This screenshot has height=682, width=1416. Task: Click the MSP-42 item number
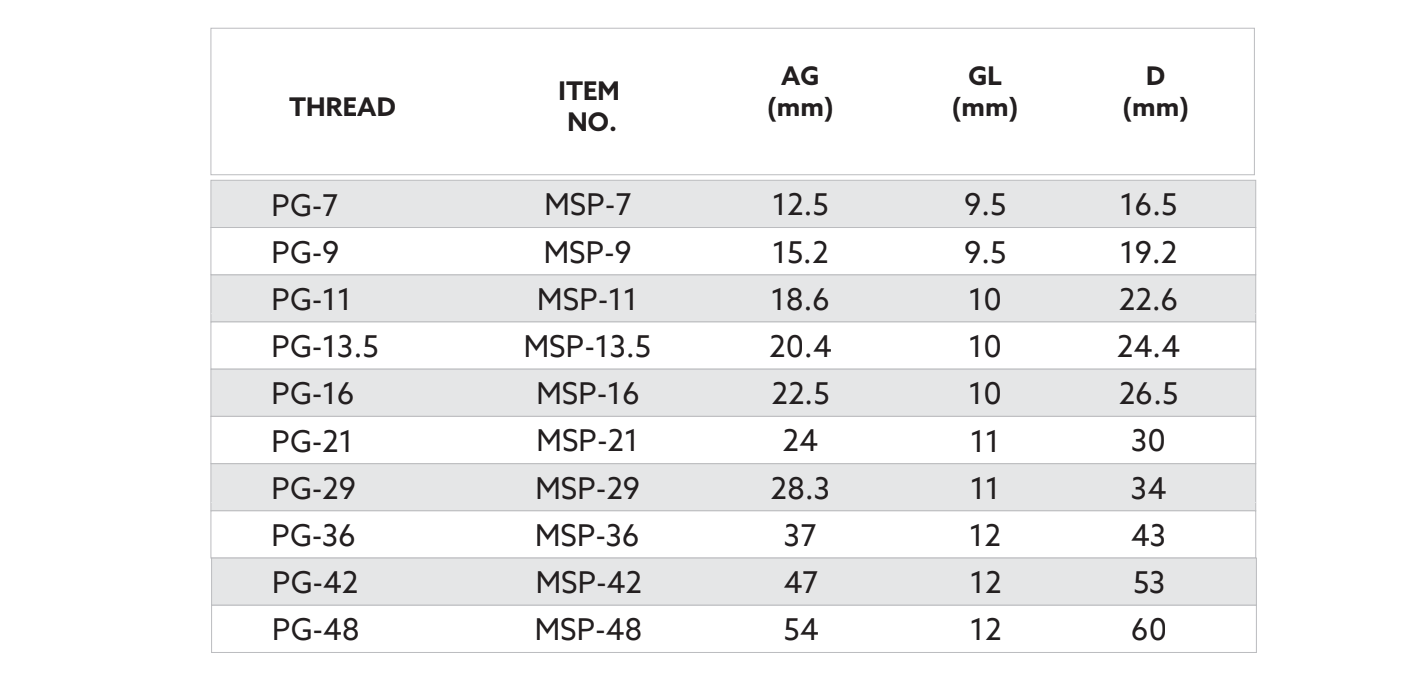[x=589, y=582]
